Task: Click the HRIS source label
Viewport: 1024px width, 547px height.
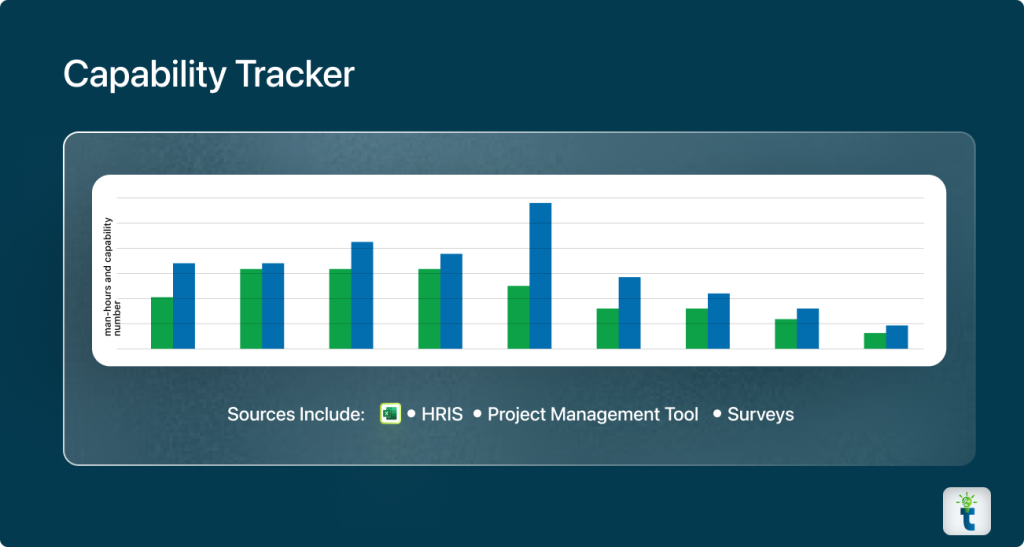Action: (x=442, y=414)
